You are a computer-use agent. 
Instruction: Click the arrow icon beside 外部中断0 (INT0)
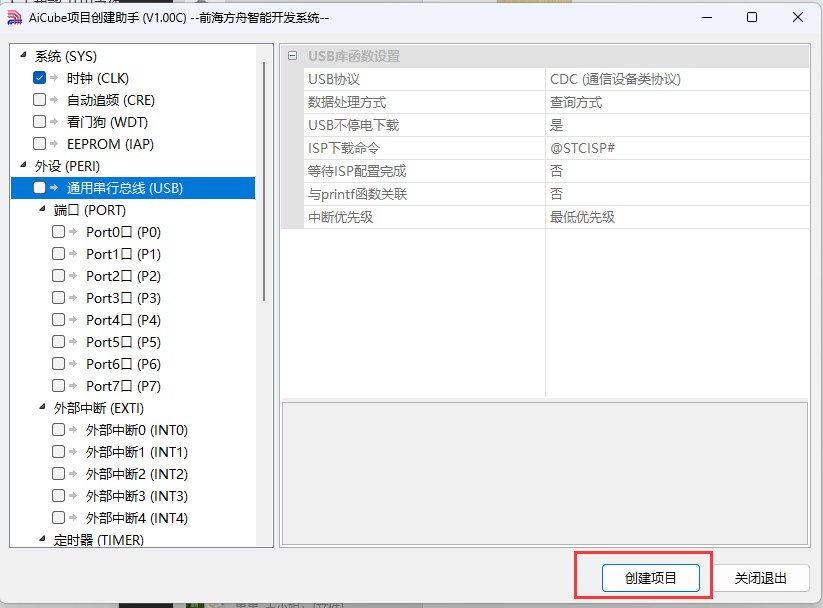tap(73, 429)
